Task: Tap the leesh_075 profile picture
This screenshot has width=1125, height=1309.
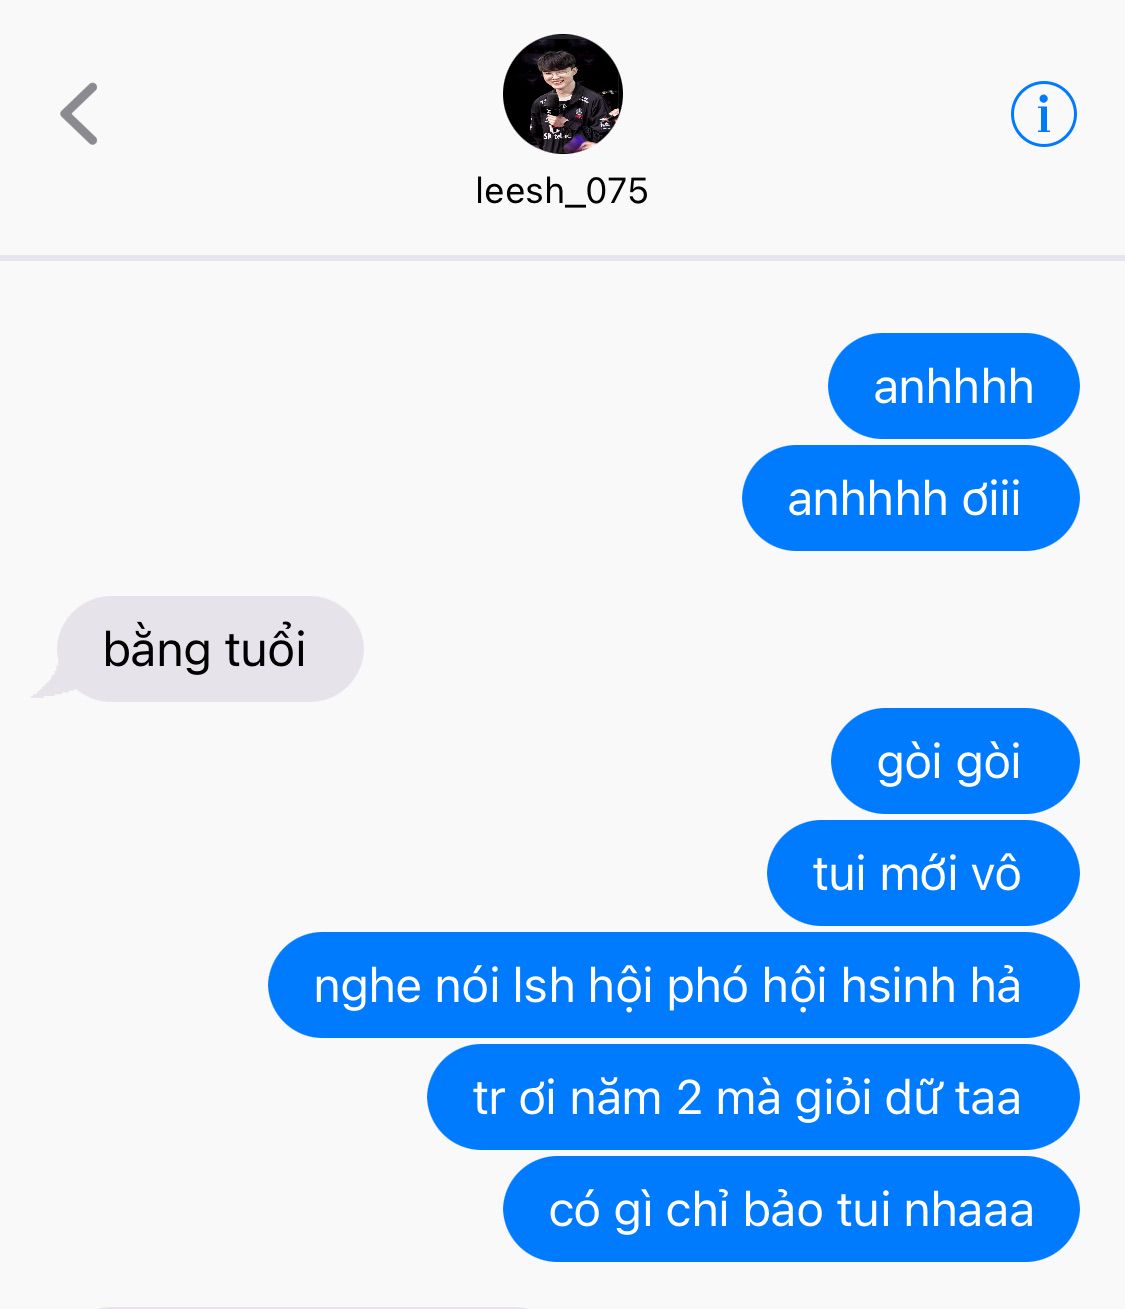Action: 563,94
